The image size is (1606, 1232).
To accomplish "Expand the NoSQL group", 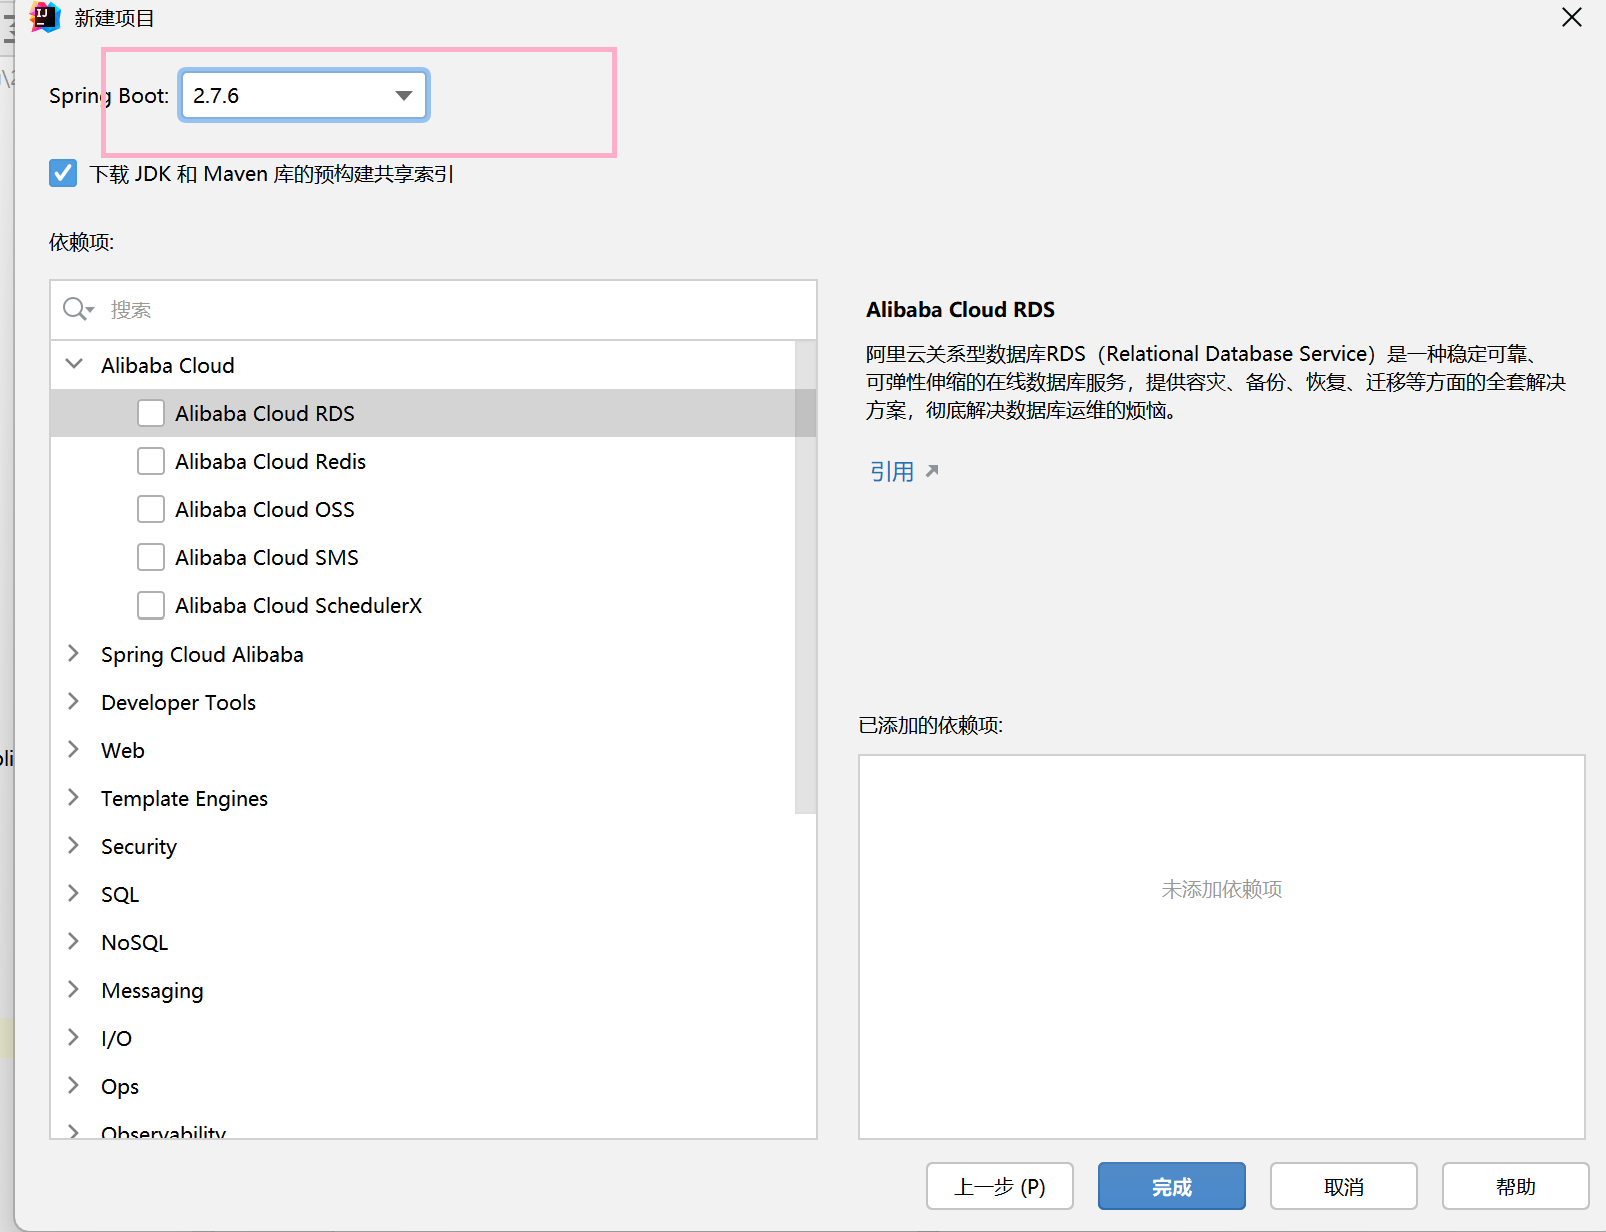I will point(73,941).
